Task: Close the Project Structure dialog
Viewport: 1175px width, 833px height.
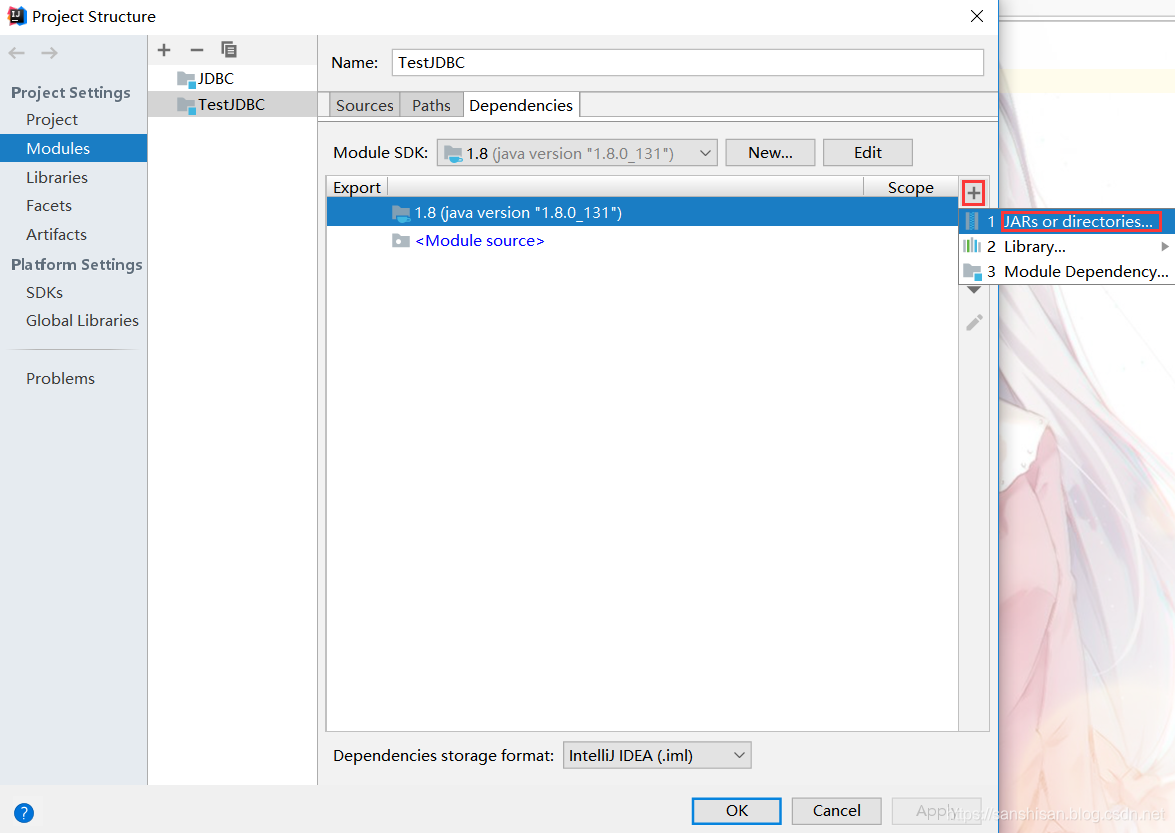Action: point(976,16)
